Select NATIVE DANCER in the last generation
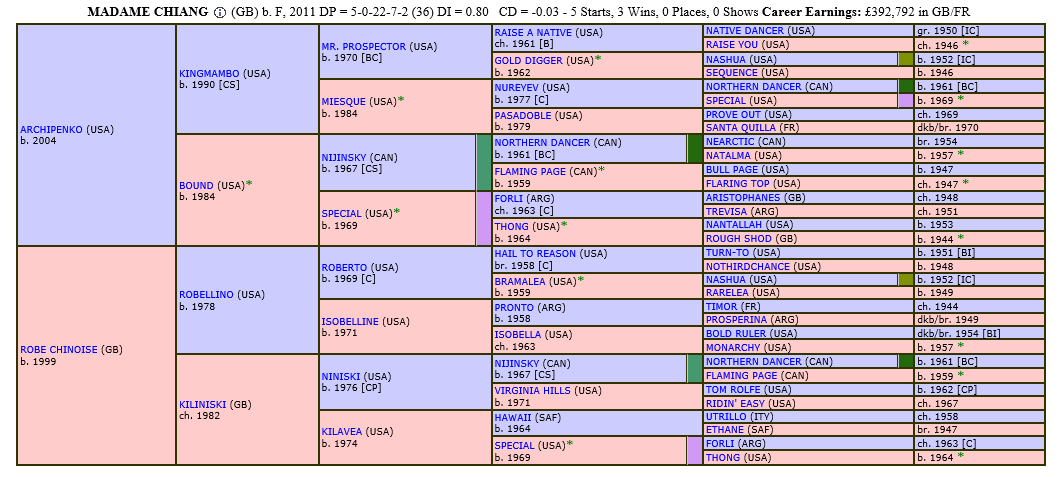Viewport: 1058px width, 477px height. pos(745,31)
